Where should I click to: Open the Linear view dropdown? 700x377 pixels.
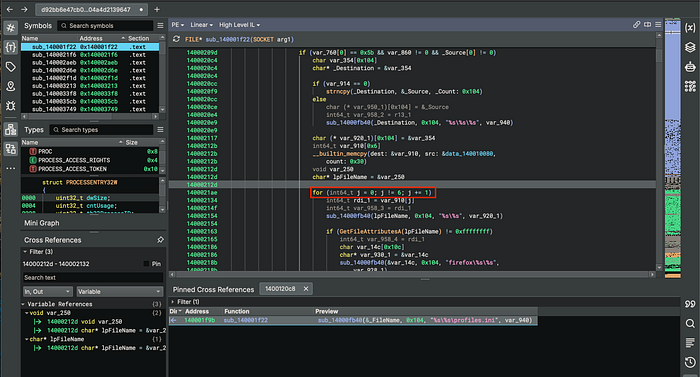tap(201, 25)
